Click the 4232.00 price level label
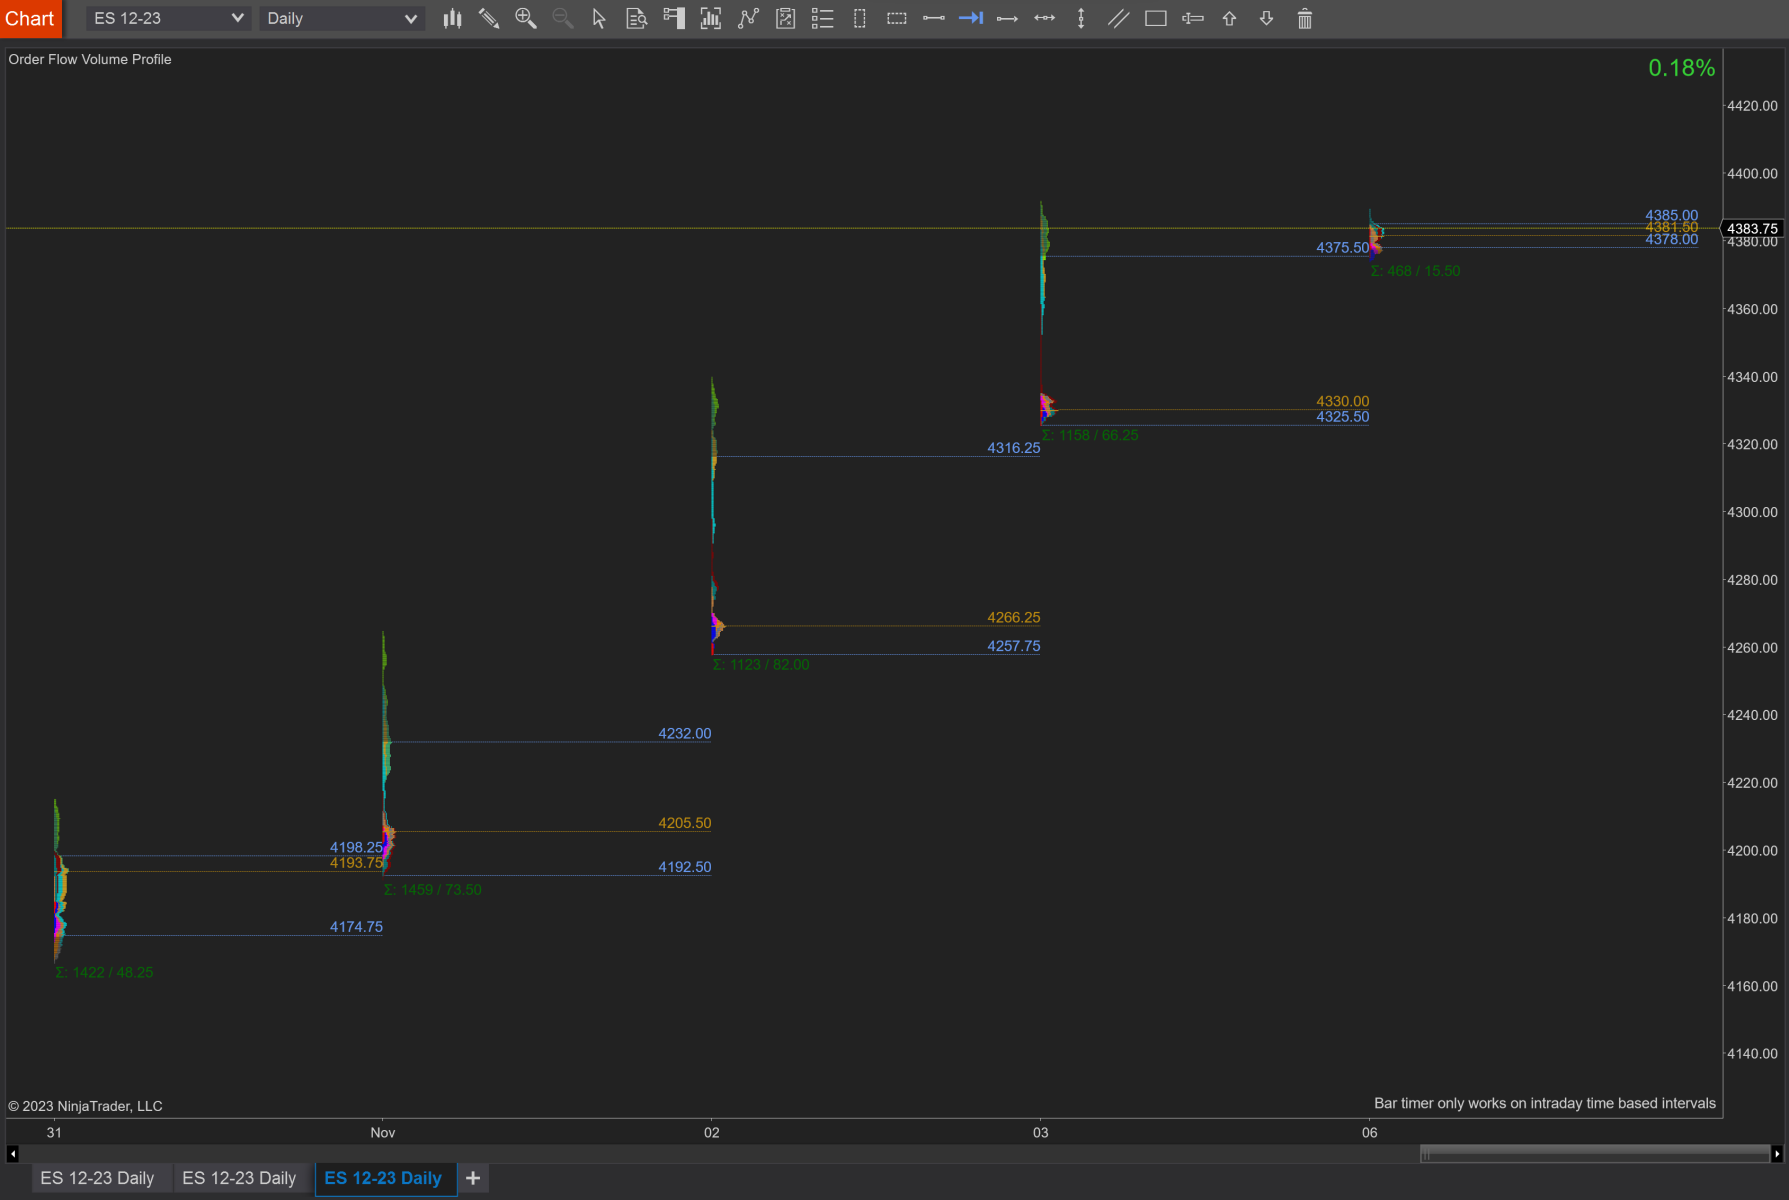The width and height of the screenshot is (1789, 1200). [x=684, y=734]
